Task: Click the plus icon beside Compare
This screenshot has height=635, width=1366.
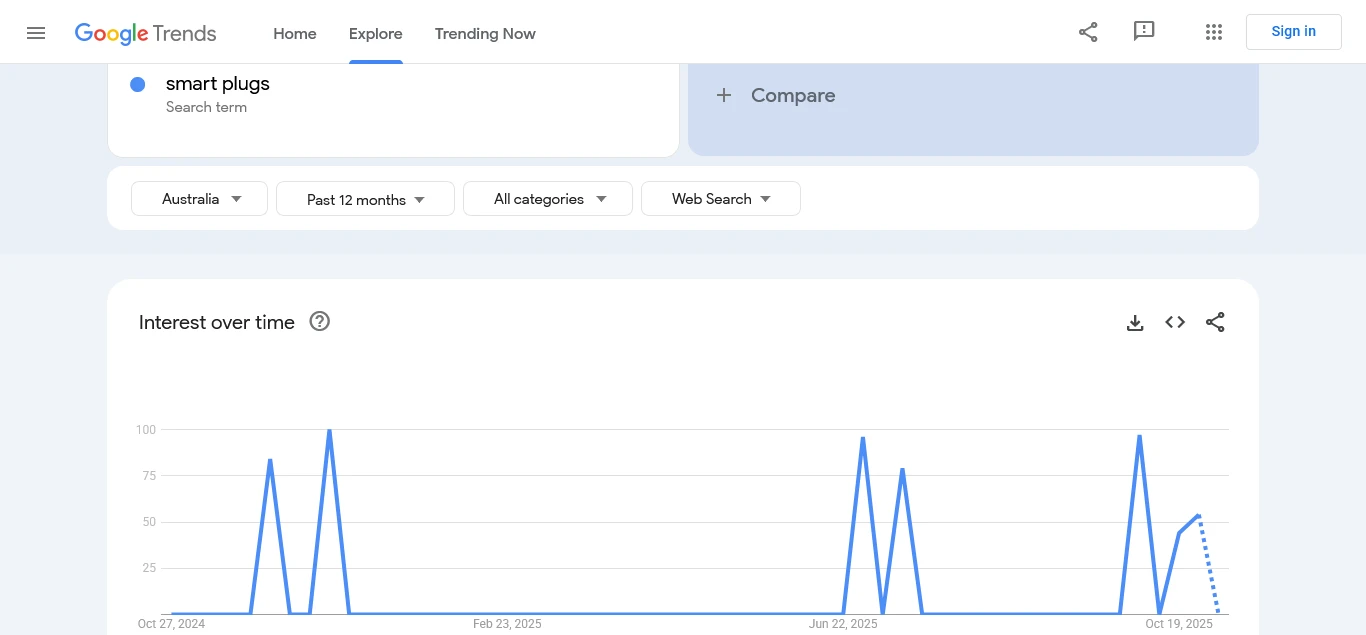Action: click(x=724, y=96)
